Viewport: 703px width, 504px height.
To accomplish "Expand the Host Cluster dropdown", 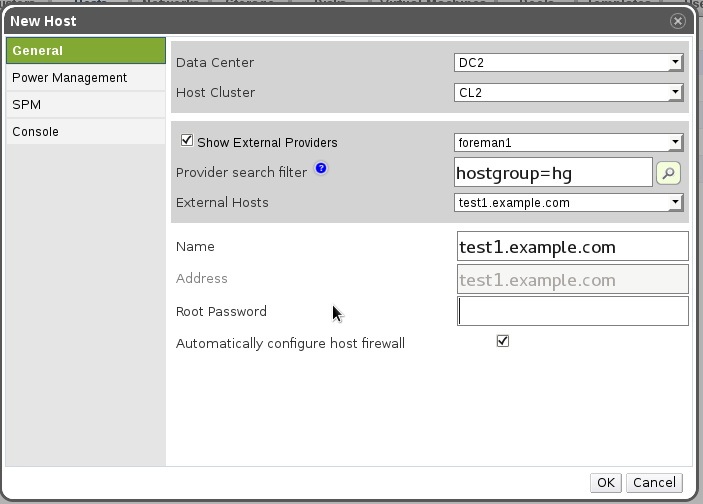I will point(567,93).
